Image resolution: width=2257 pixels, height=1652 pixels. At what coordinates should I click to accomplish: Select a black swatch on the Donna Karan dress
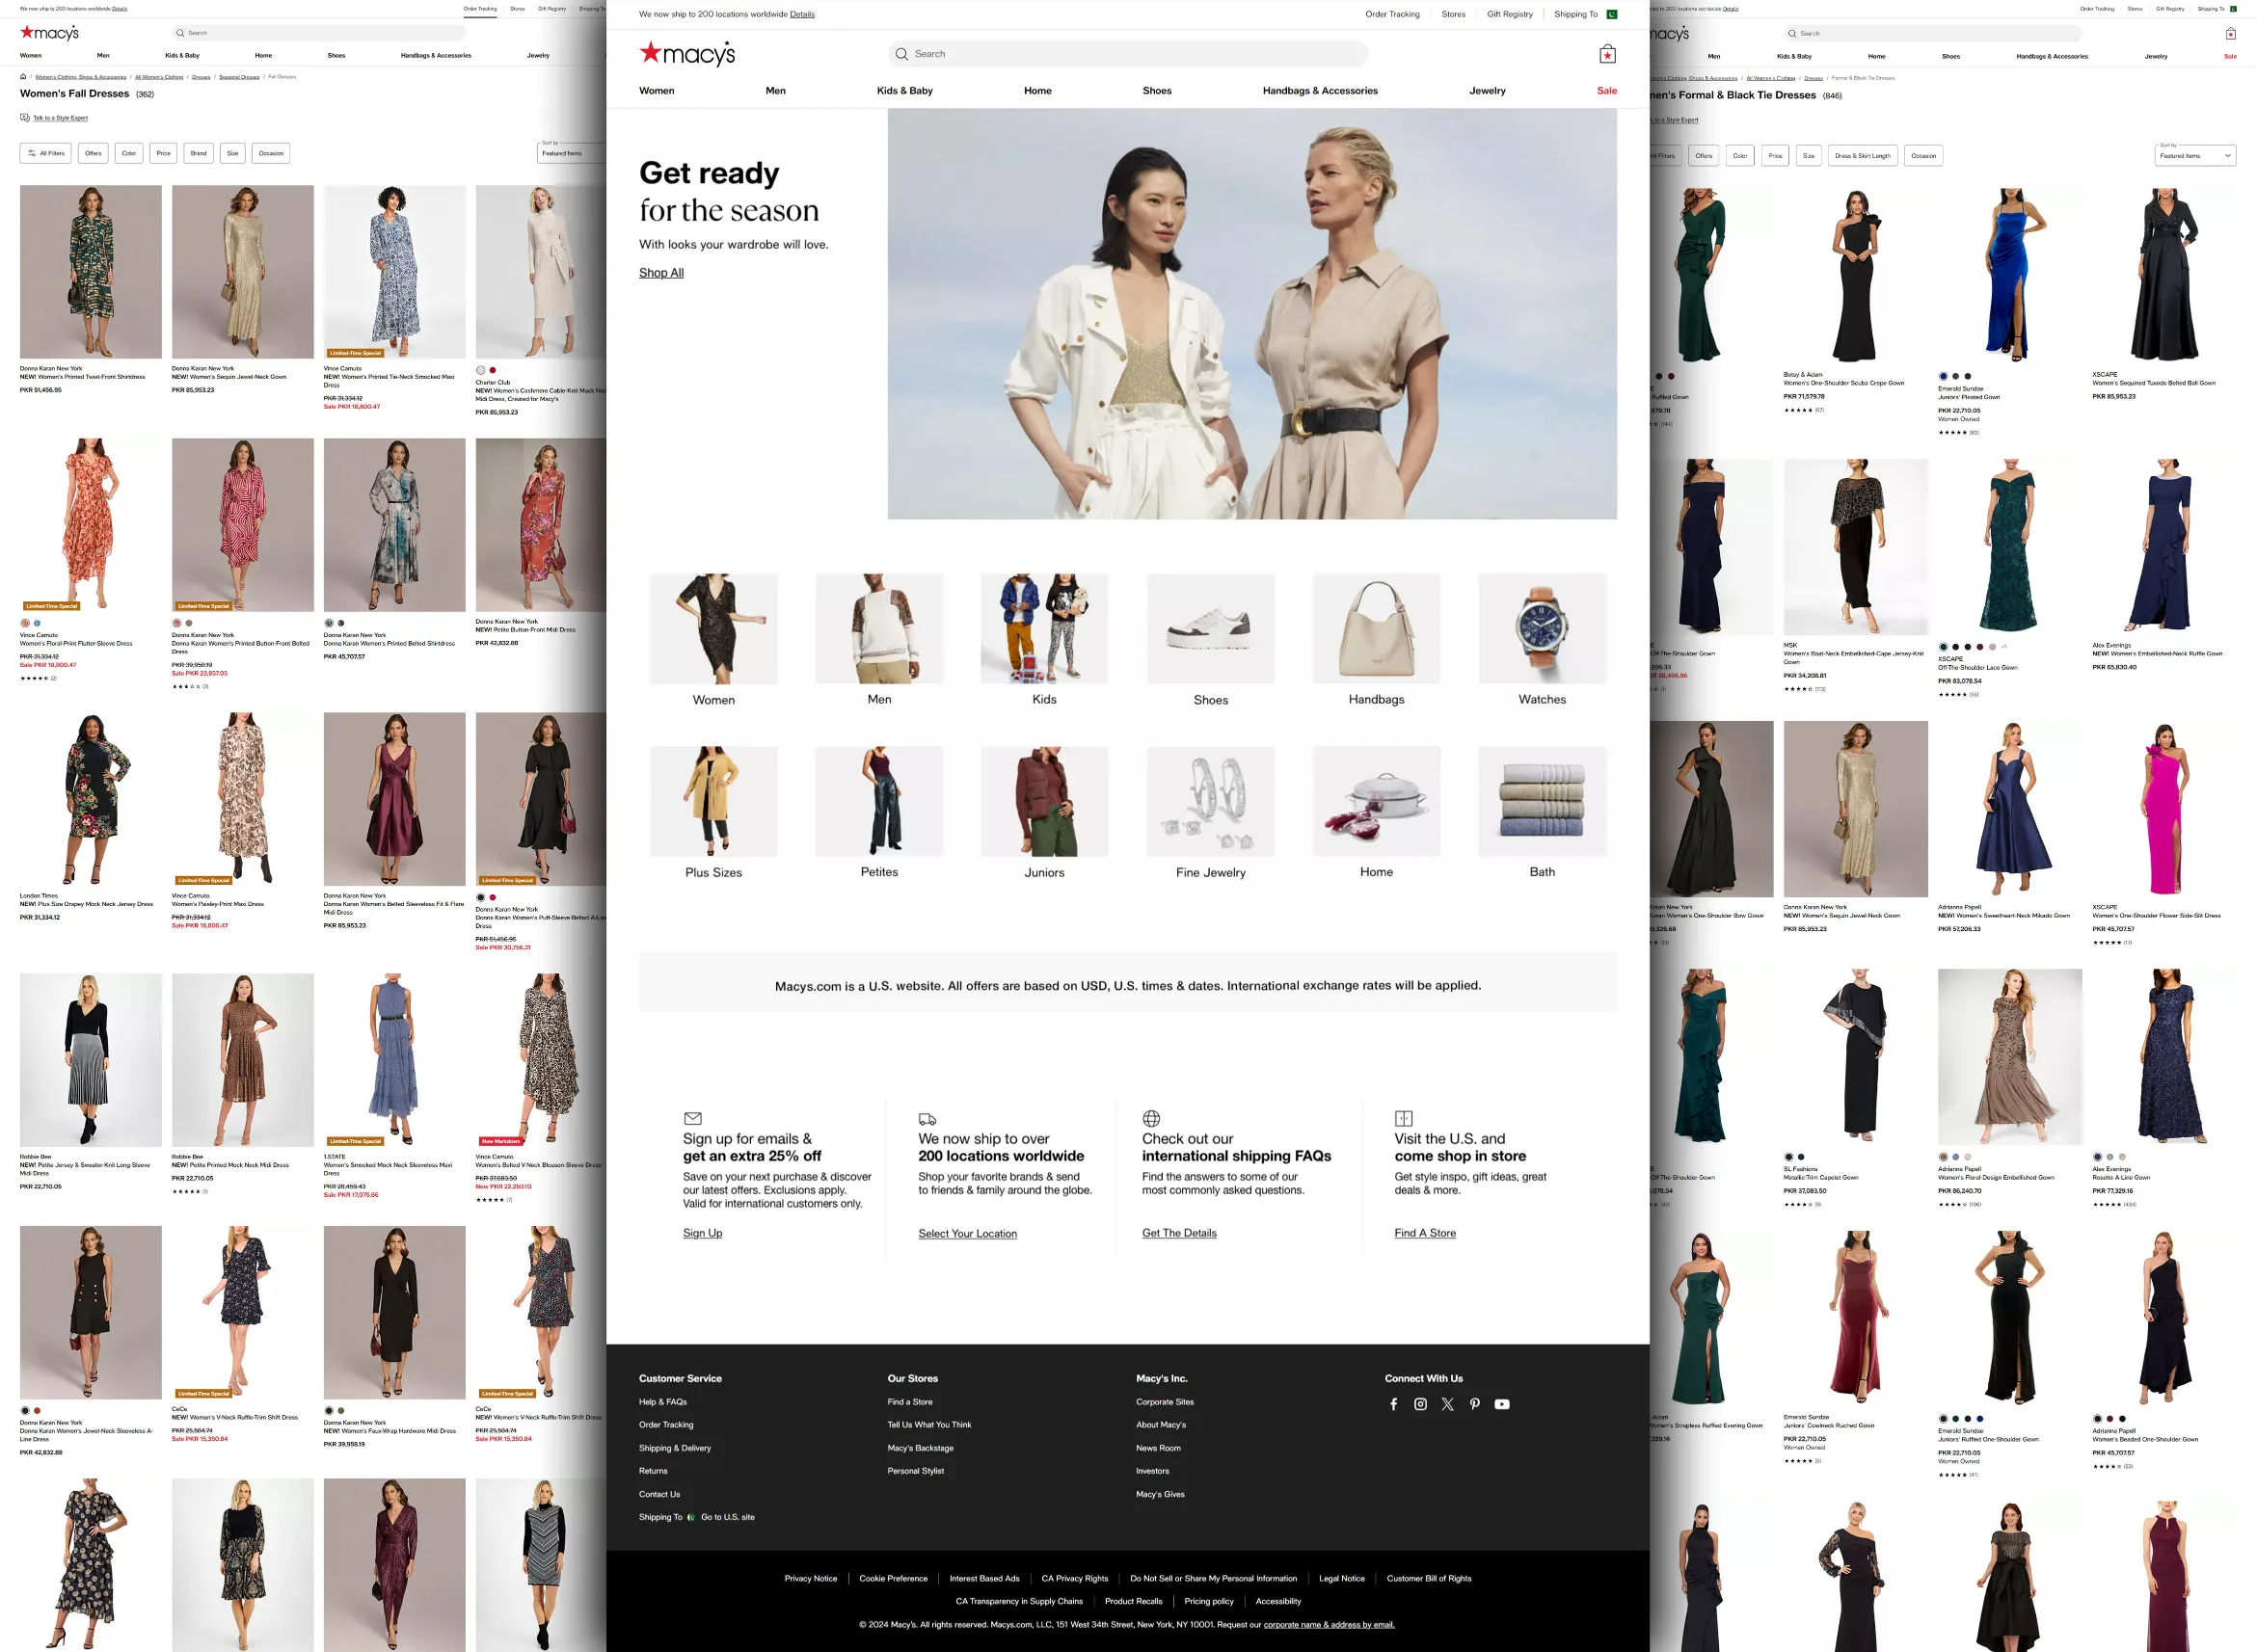point(341,623)
